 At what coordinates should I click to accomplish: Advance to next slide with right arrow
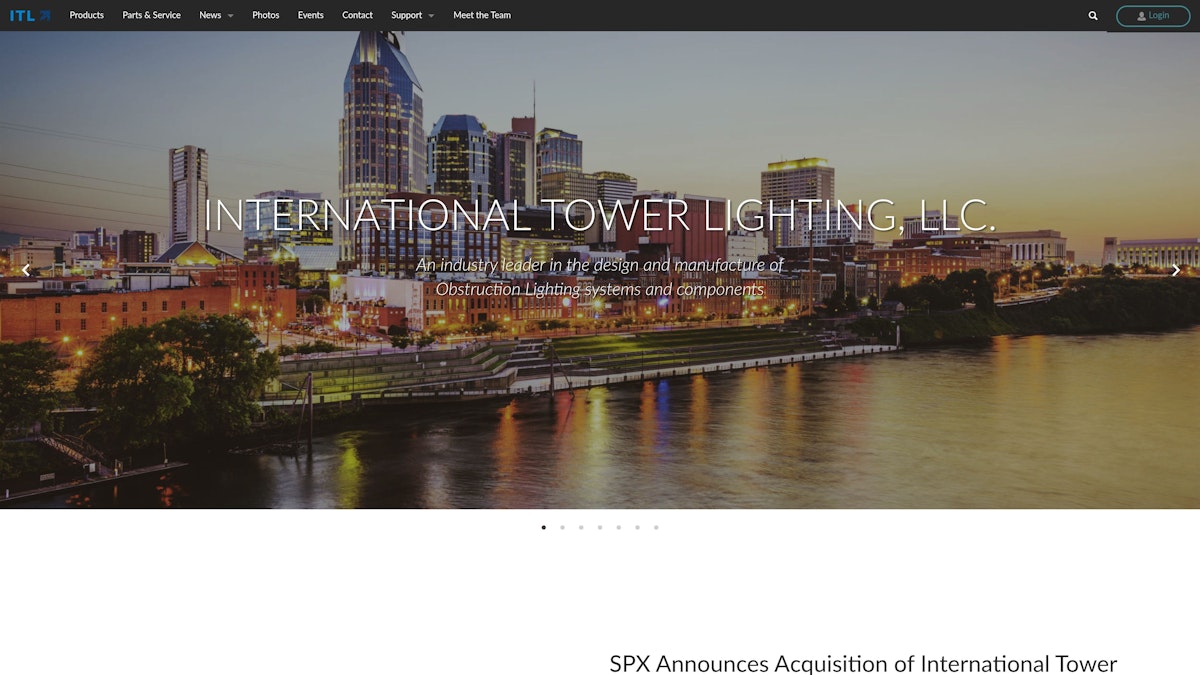coord(1176,270)
